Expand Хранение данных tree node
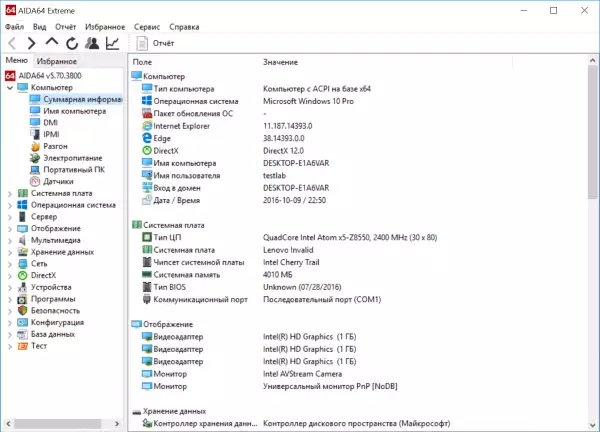The image size is (600, 432). pyautogui.click(x=10, y=253)
